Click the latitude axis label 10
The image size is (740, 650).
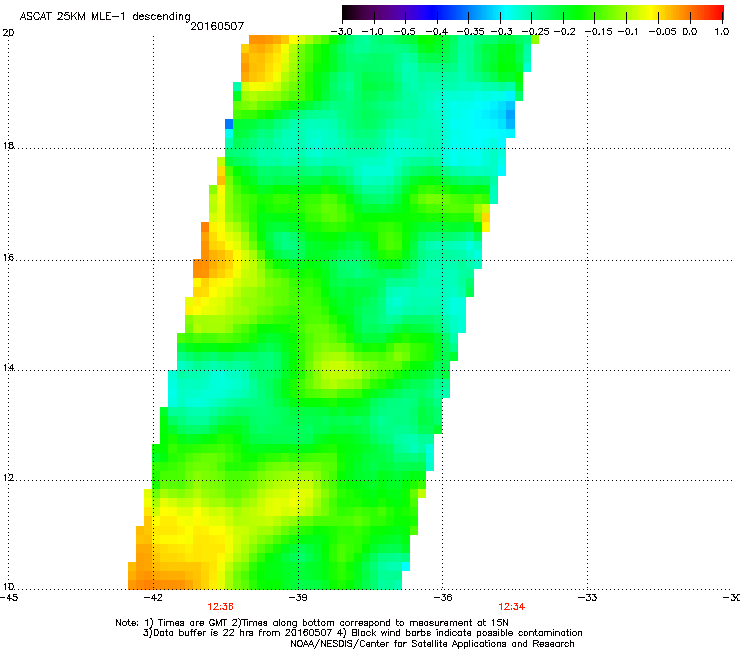pos(8,587)
